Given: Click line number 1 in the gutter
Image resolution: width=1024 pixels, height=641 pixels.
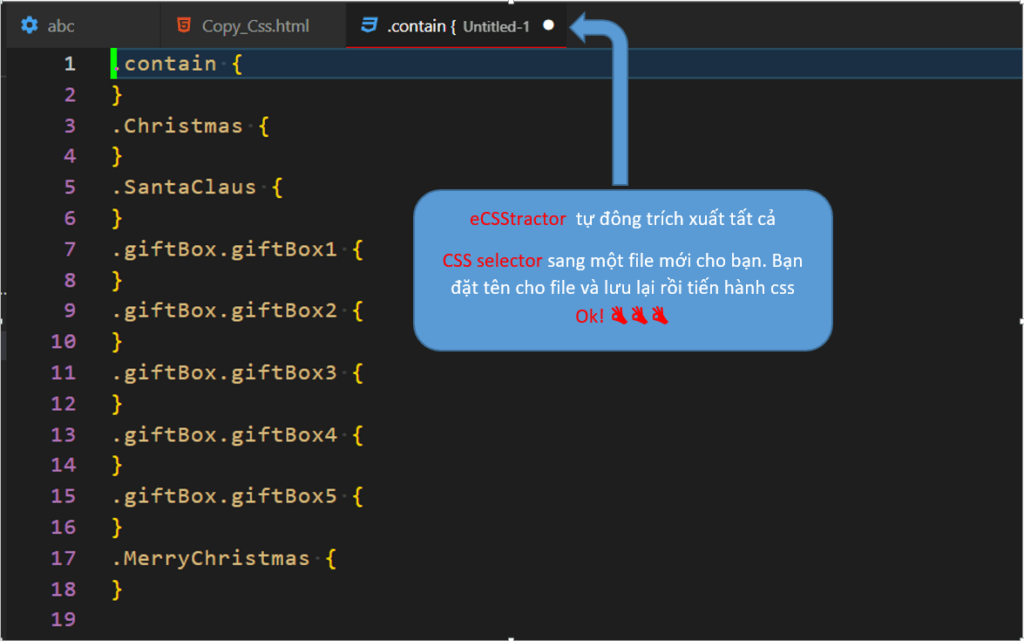Looking at the screenshot, I should click(x=70, y=64).
